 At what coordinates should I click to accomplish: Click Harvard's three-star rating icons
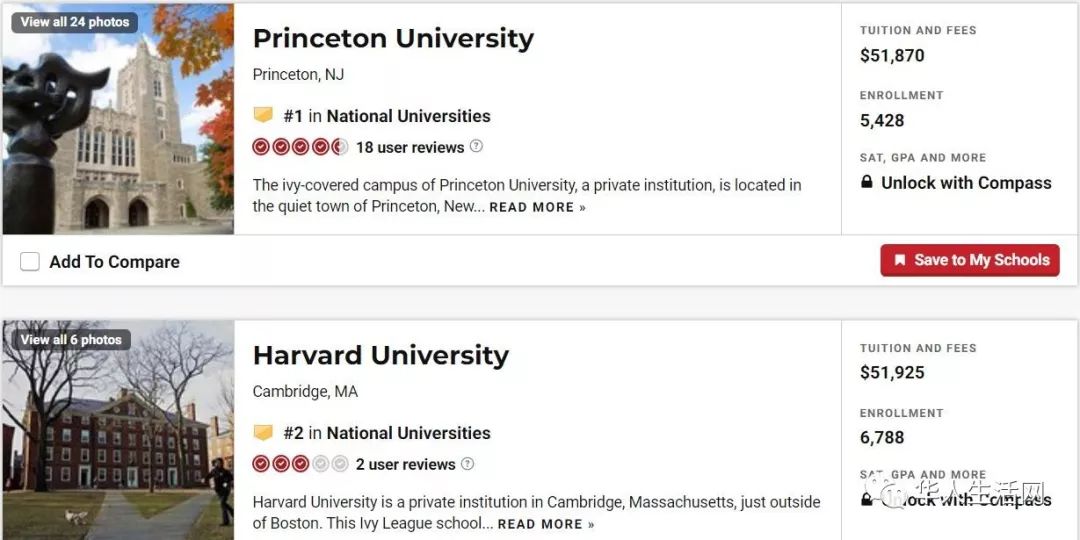coord(300,464)
